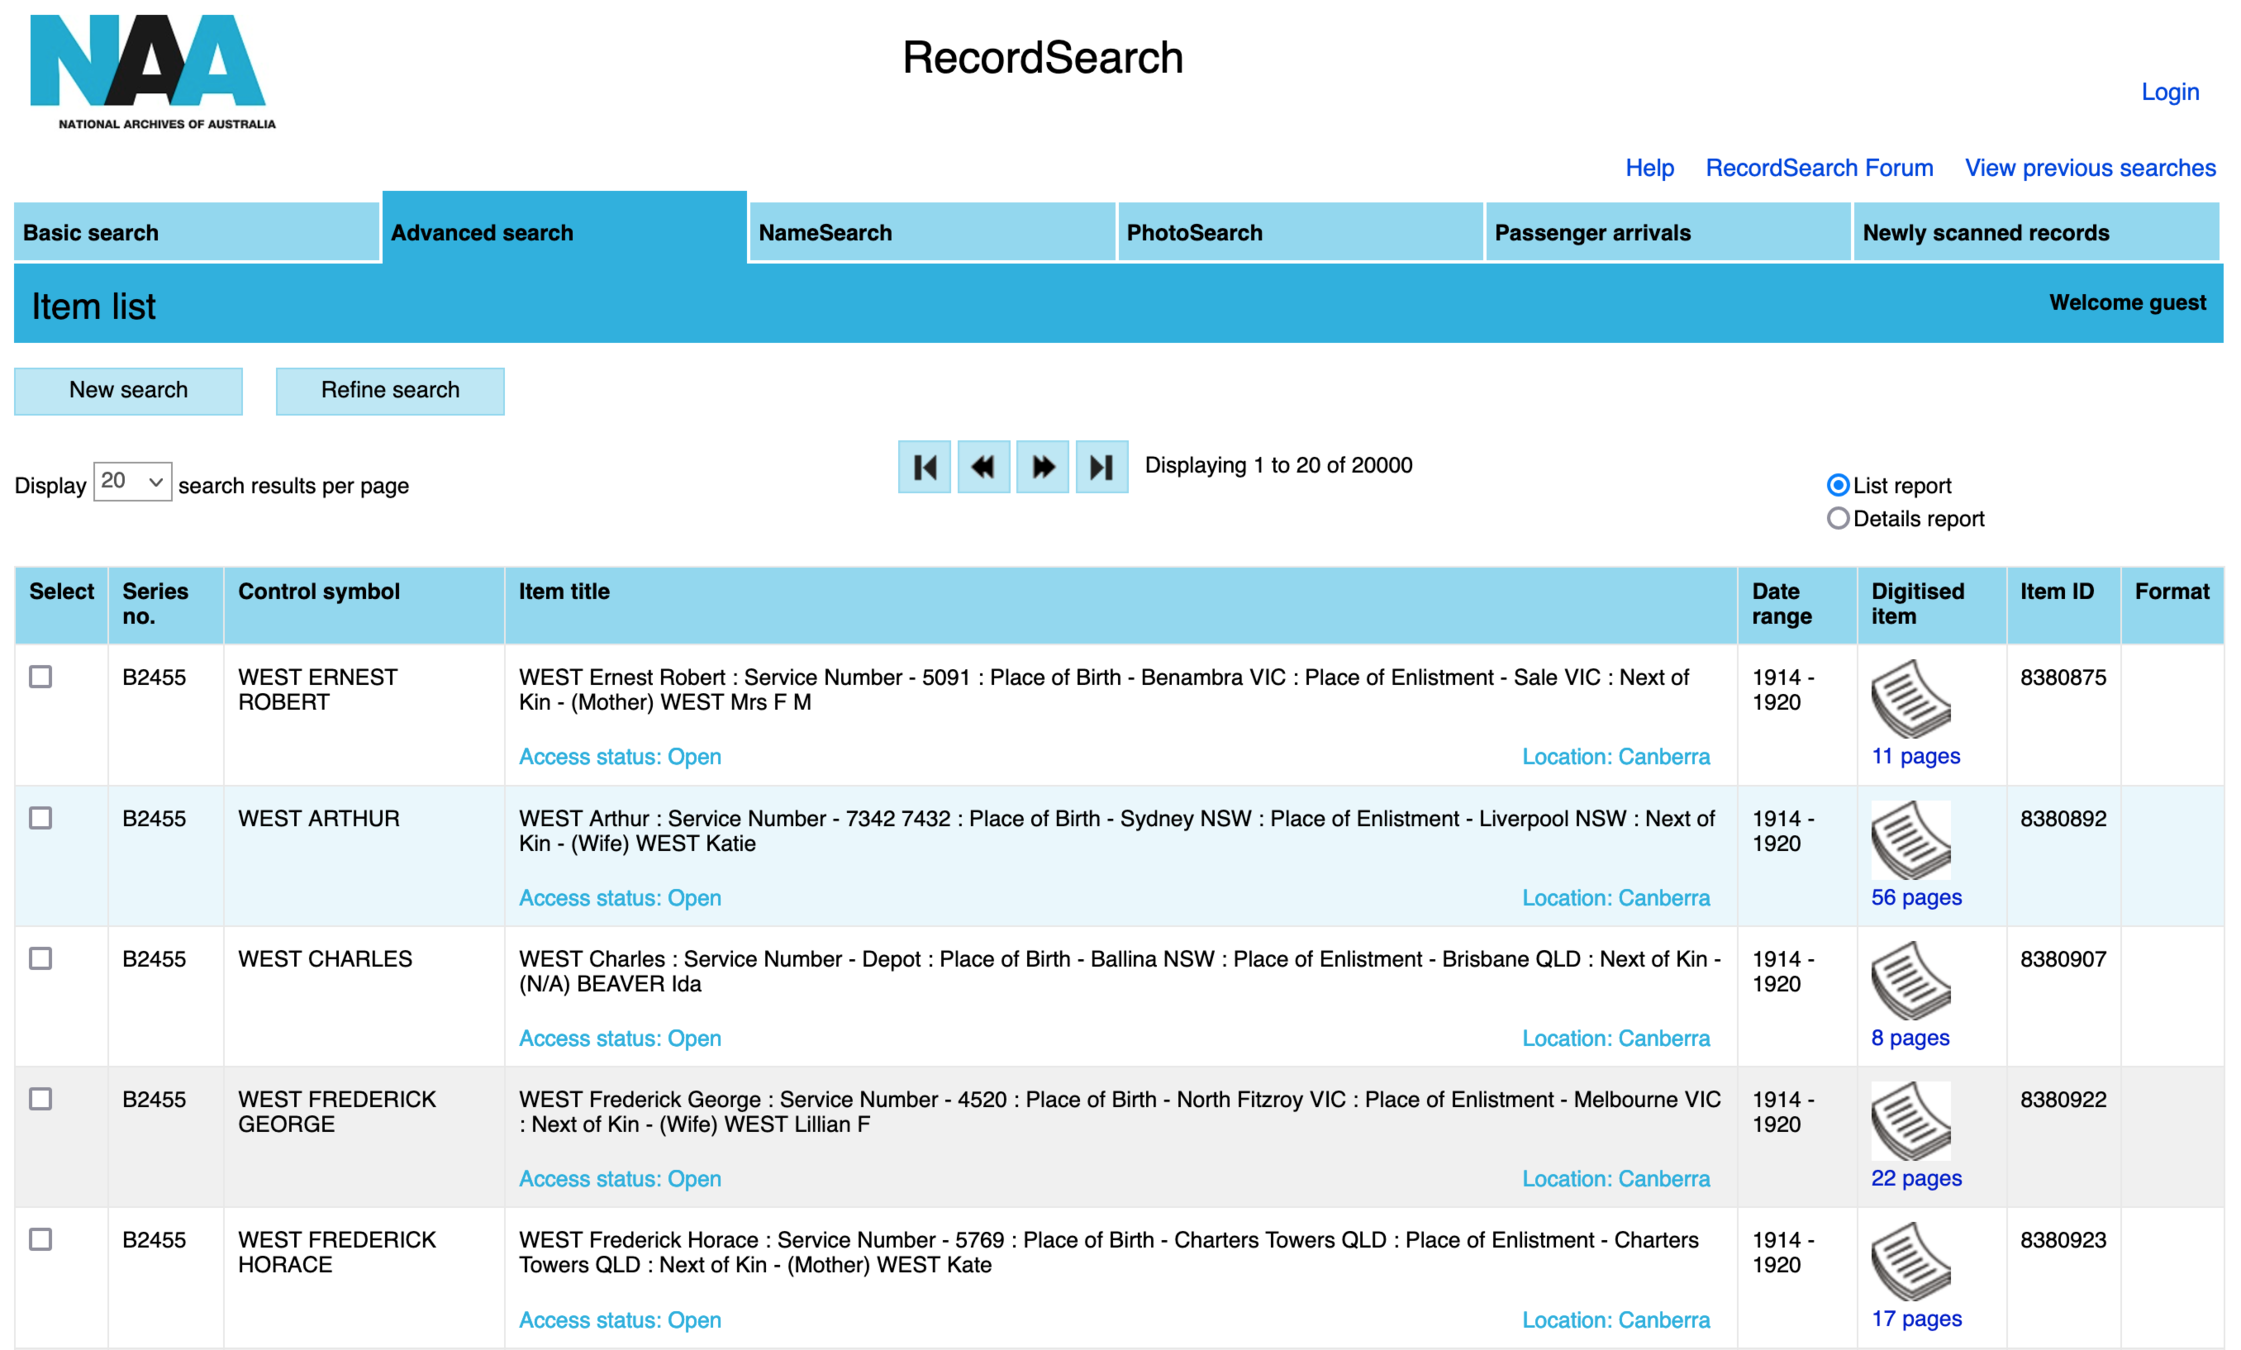Select the WEST CHARLES row checkbox
The image size is (2241, 1350).
[41, 958]
